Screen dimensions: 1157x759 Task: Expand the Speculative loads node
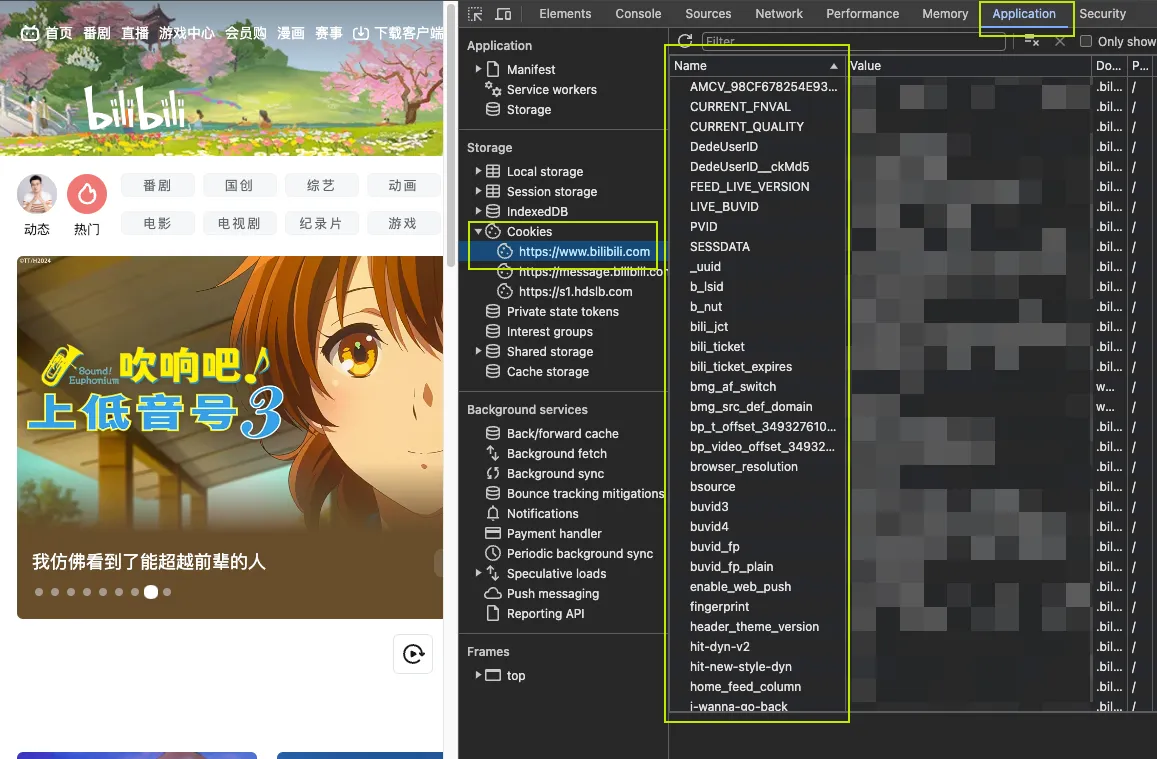tap(478, 573)
